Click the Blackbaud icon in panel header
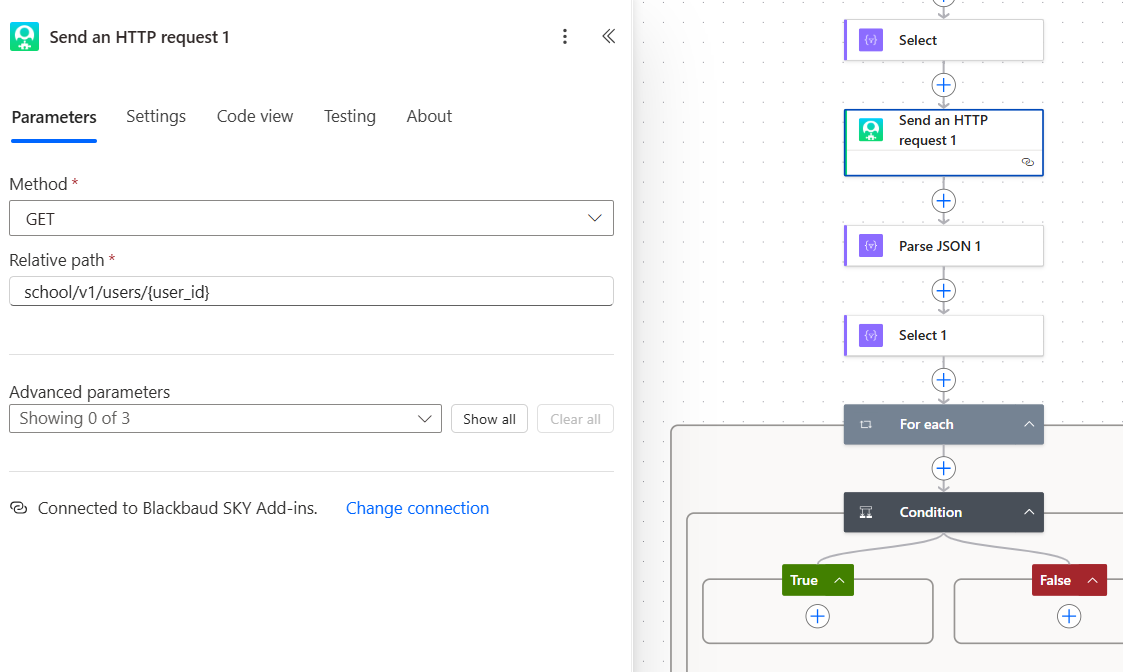 pyautogui.click(x=24, y=37)
